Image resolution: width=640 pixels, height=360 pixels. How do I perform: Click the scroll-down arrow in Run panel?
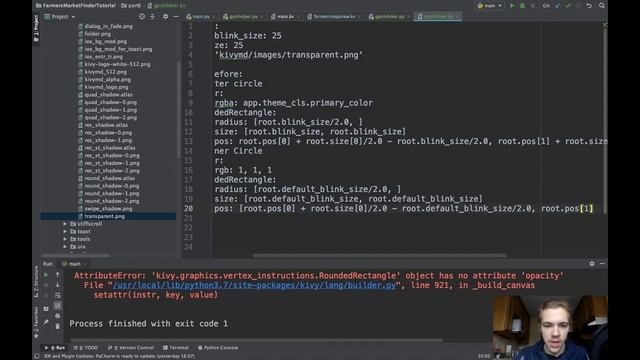click(58, 285)
